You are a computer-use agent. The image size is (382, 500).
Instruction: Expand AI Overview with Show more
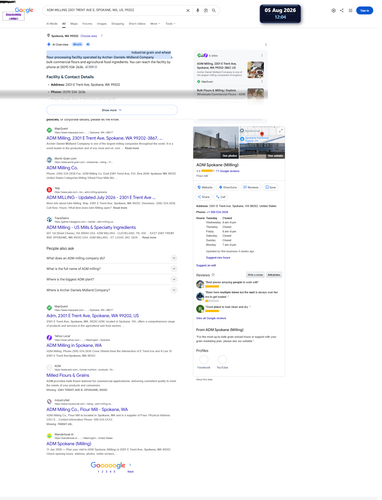click(x=112, y=110)
